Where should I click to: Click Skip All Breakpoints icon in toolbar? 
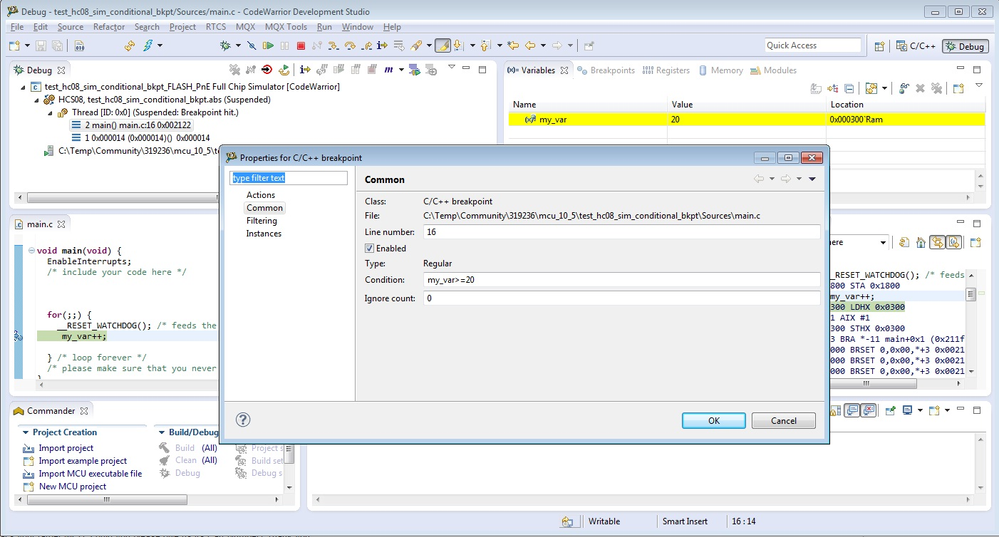pos(252,46)
